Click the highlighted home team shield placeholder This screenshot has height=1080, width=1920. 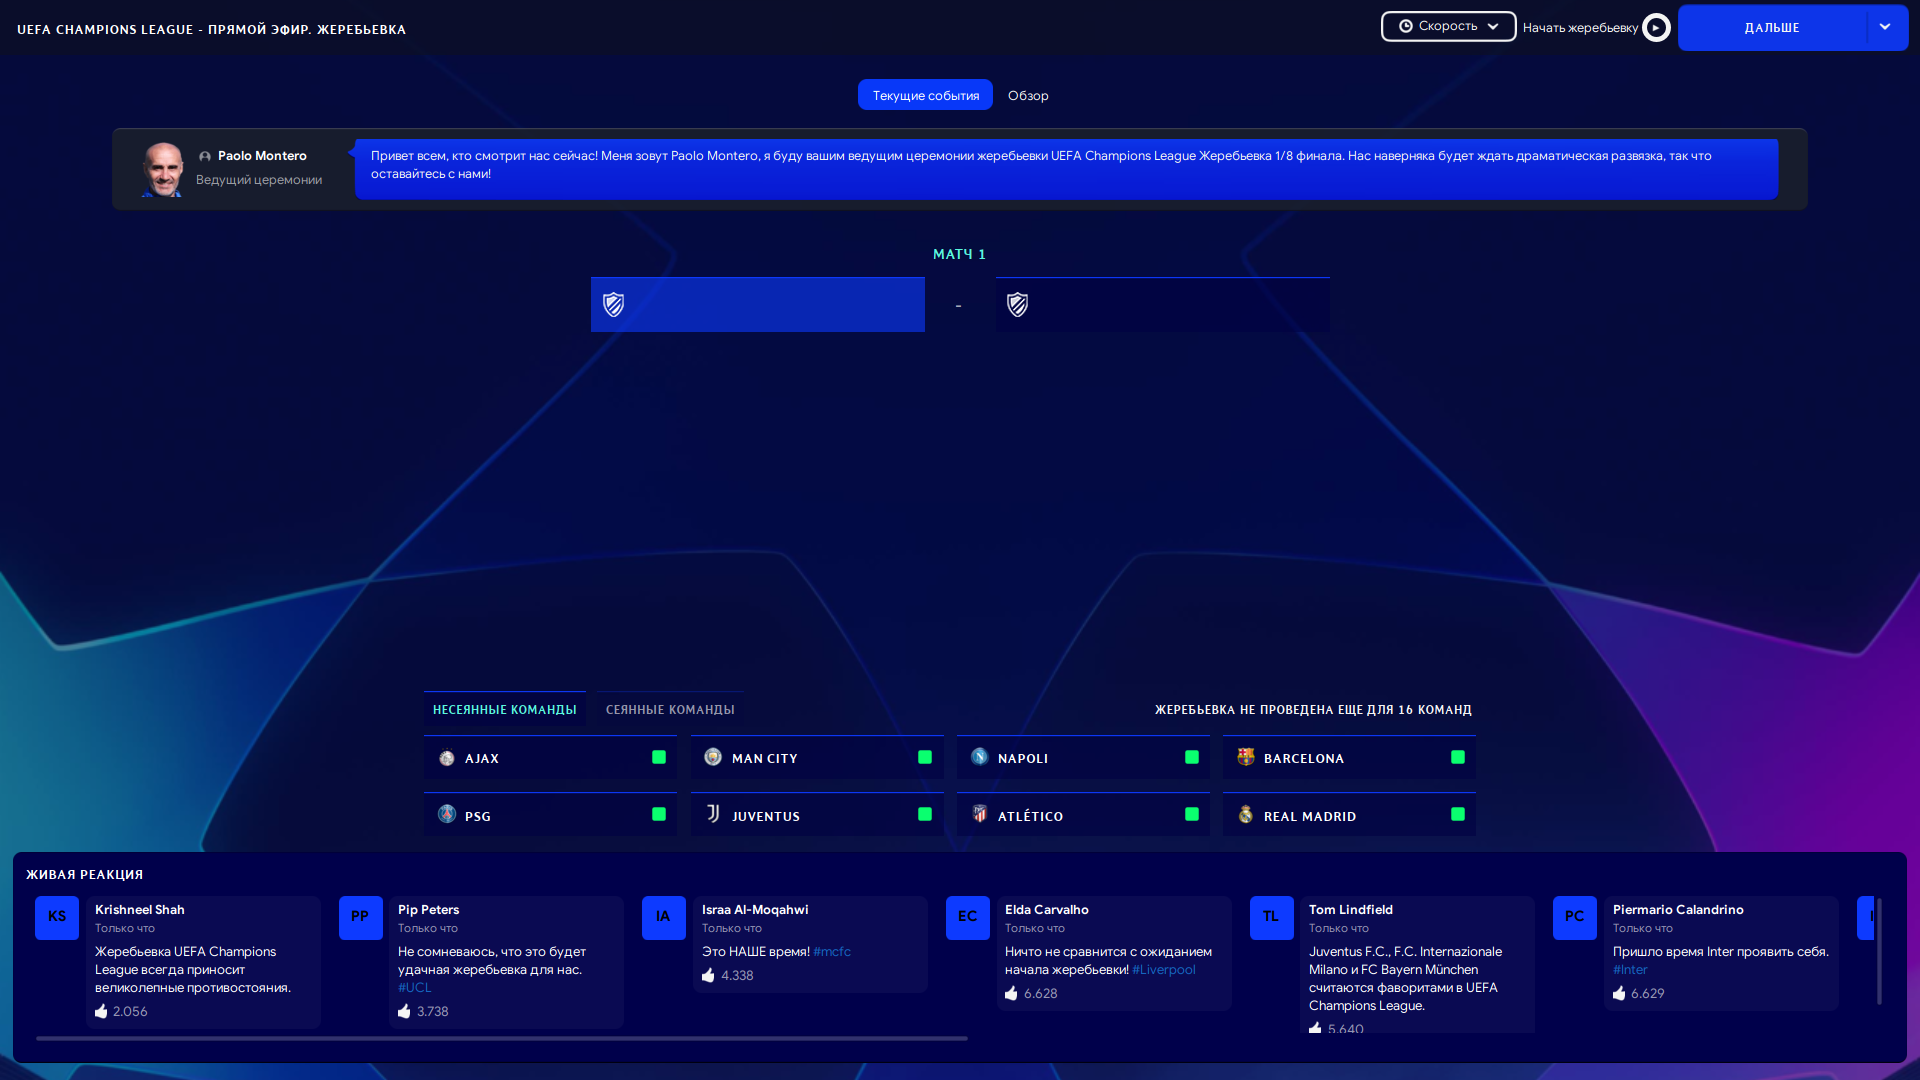pyautogui.click(x=614, y=305)
